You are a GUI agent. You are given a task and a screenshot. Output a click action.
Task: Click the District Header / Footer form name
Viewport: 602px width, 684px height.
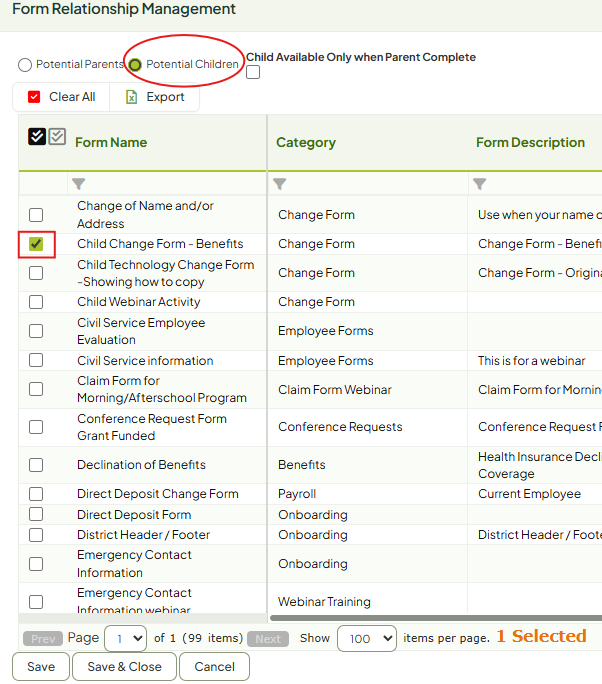tap(144, 535)
